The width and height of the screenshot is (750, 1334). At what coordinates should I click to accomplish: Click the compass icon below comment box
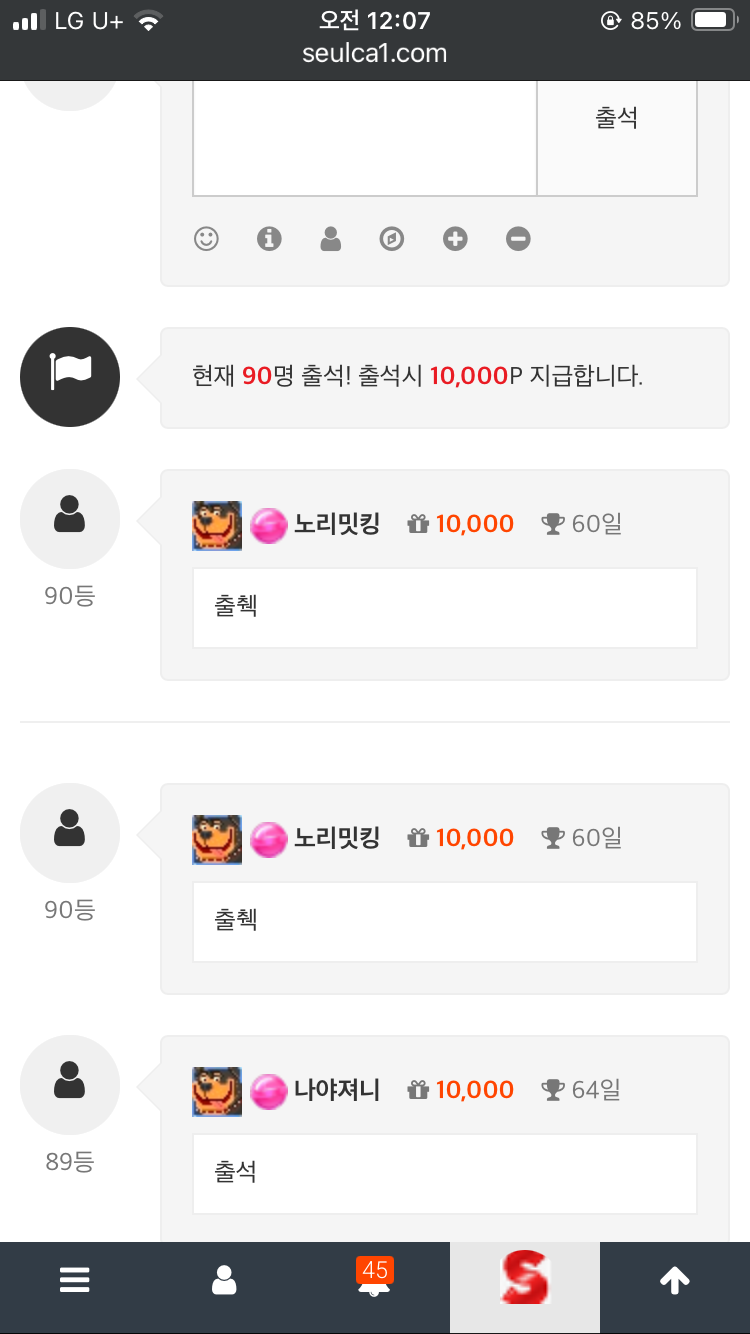tap(392, 239)
